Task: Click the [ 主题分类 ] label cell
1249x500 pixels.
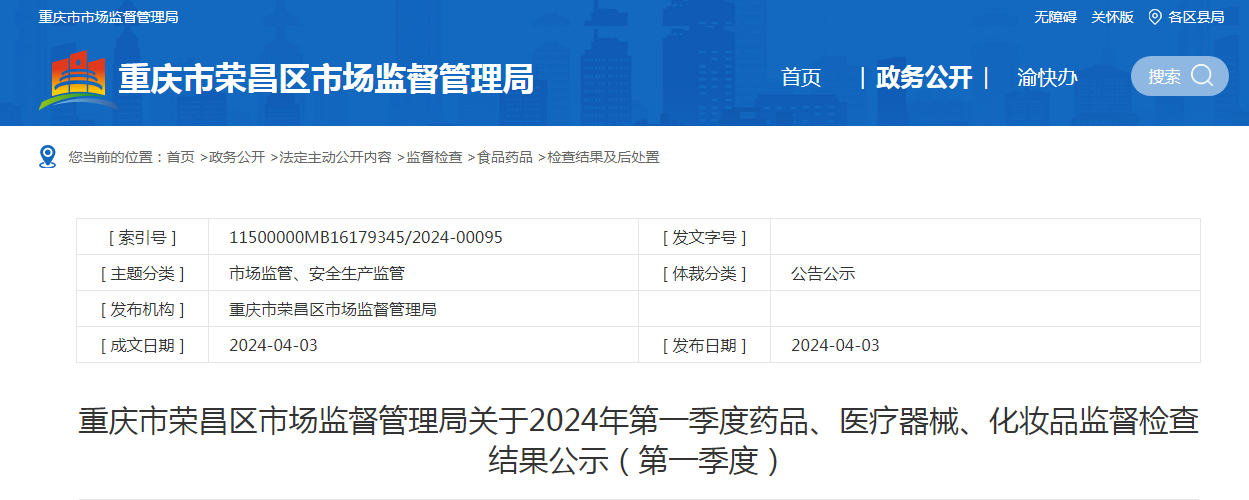Action: pos(143,273)
